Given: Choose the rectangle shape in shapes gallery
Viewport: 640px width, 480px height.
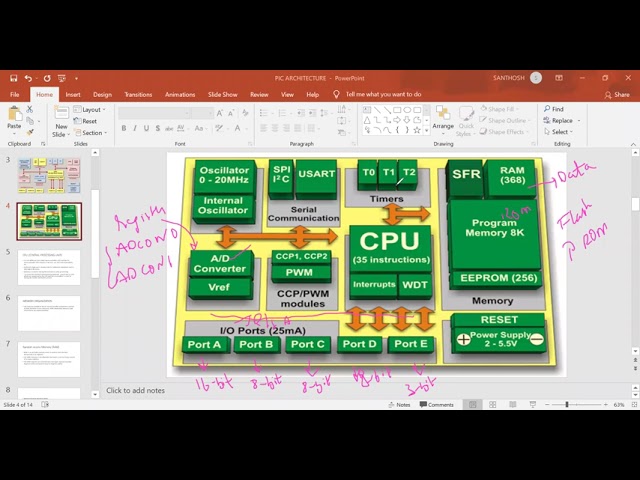Looking at the screenshot, I should click(x=397, y=110).
